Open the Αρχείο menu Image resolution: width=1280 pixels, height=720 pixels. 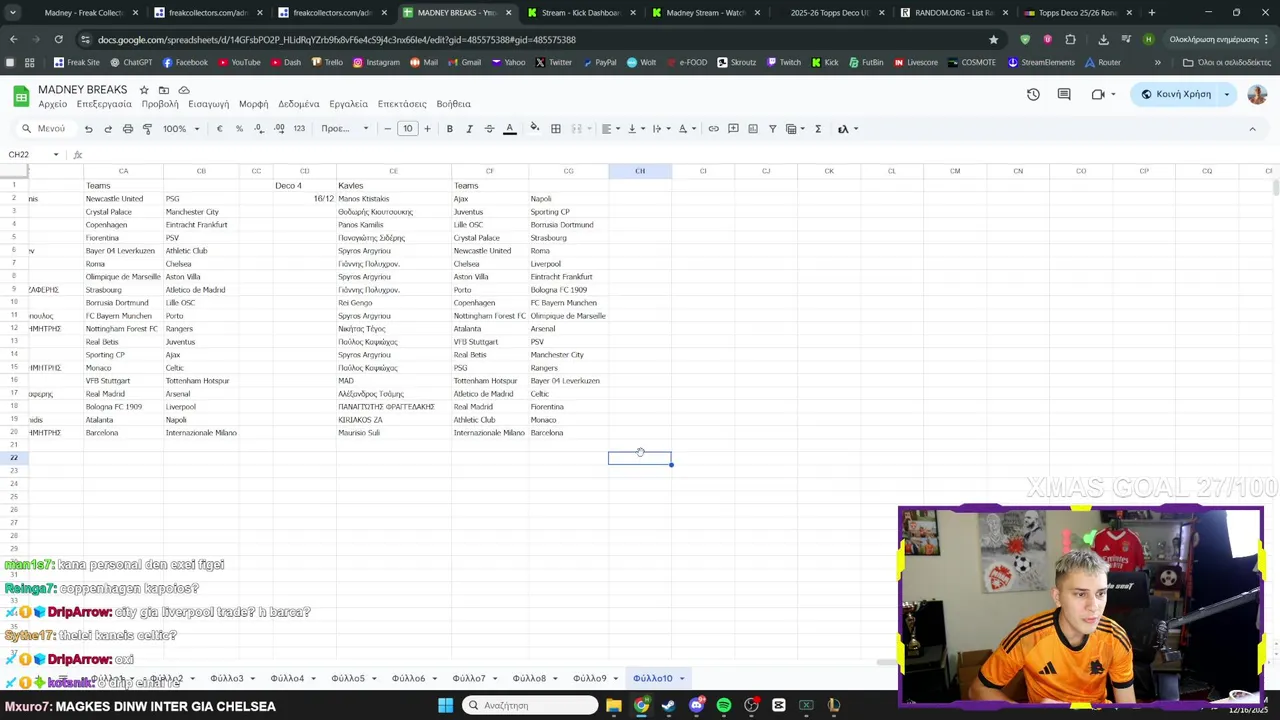[53, 104]
